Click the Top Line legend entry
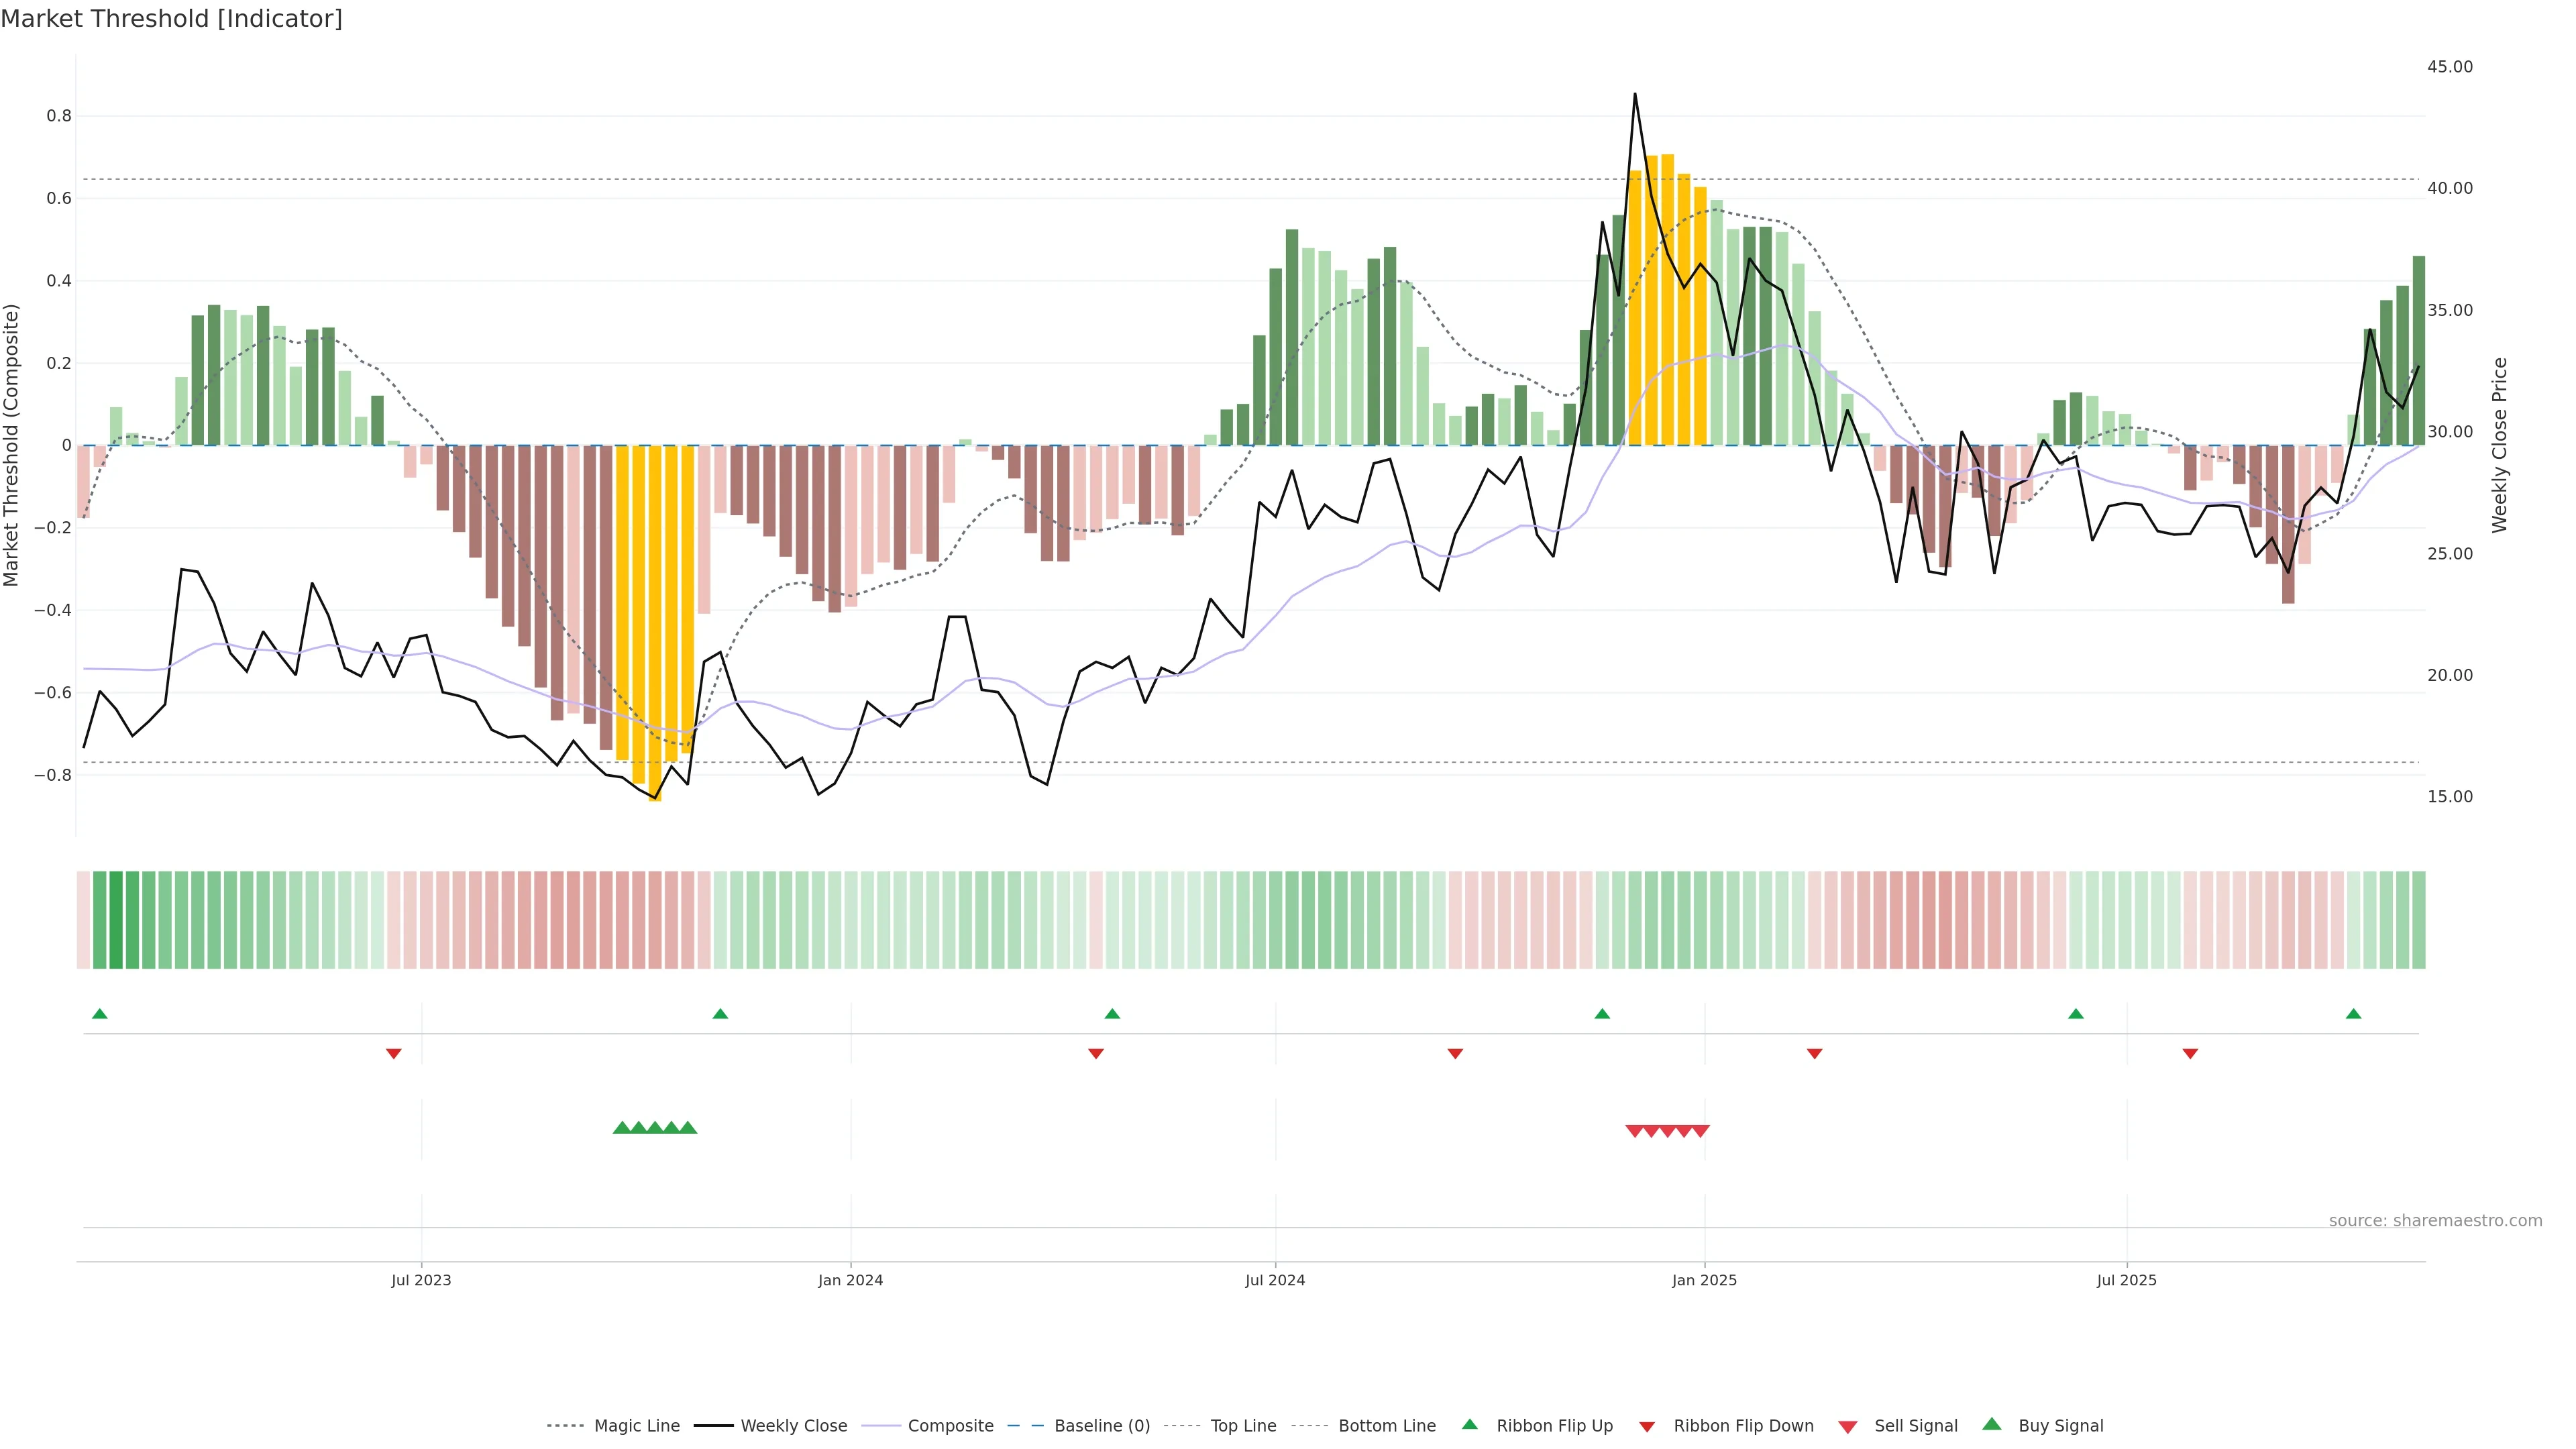2576x1449 pixels. (1243, 1426)
